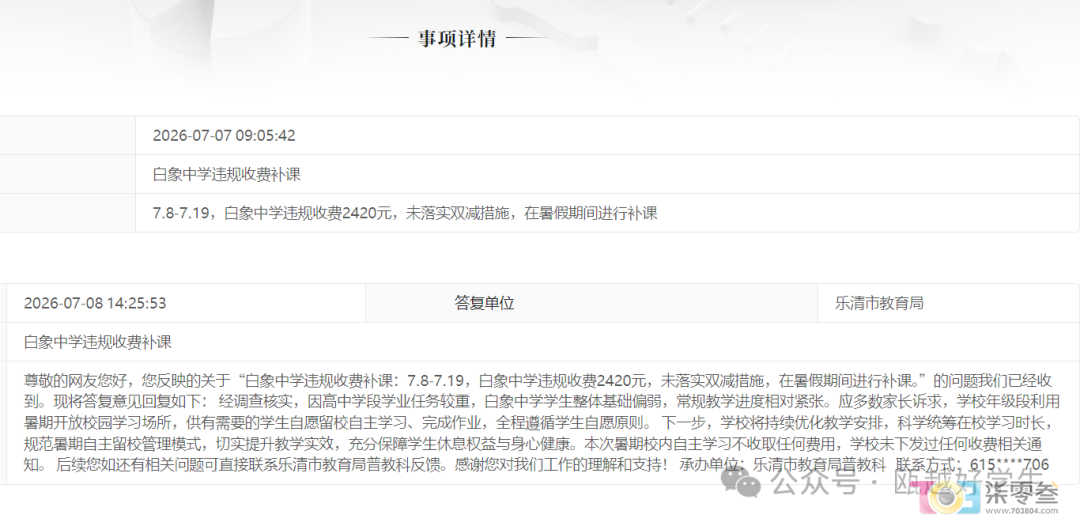
Task: Click the empty label cell beside submission time
Action: tap(68, 136)
